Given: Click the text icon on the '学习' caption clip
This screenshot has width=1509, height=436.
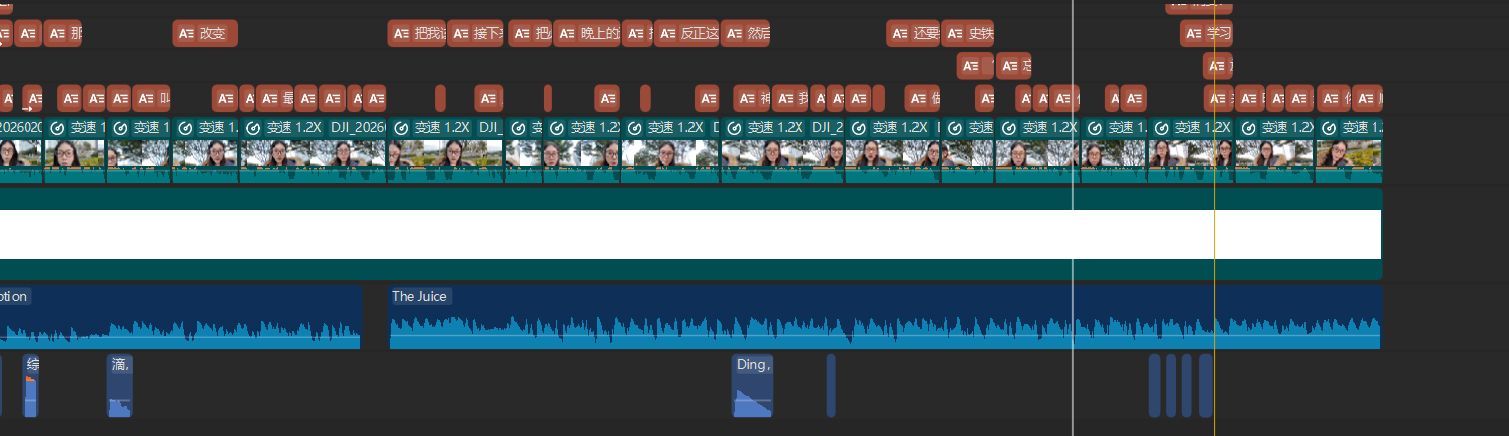Looking at the screenshot, I should pyautogui.click(x=1194, y=33).
